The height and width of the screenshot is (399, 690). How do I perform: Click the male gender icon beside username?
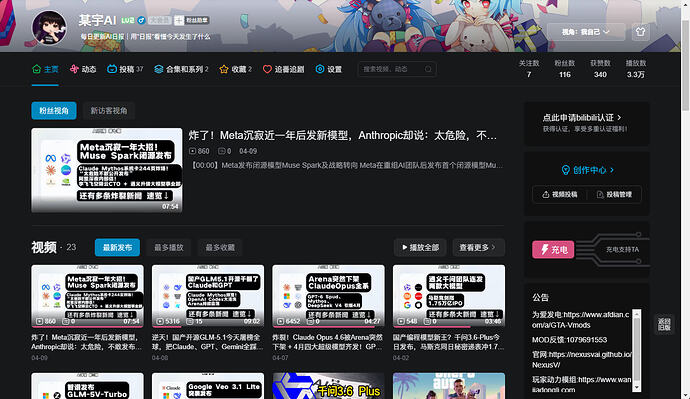pos(141,20)
